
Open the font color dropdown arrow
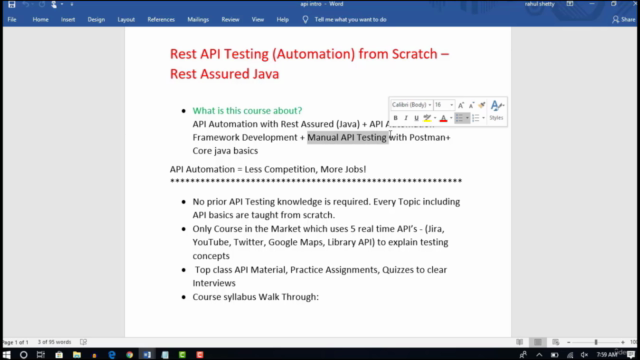click(x=451, y=118)
